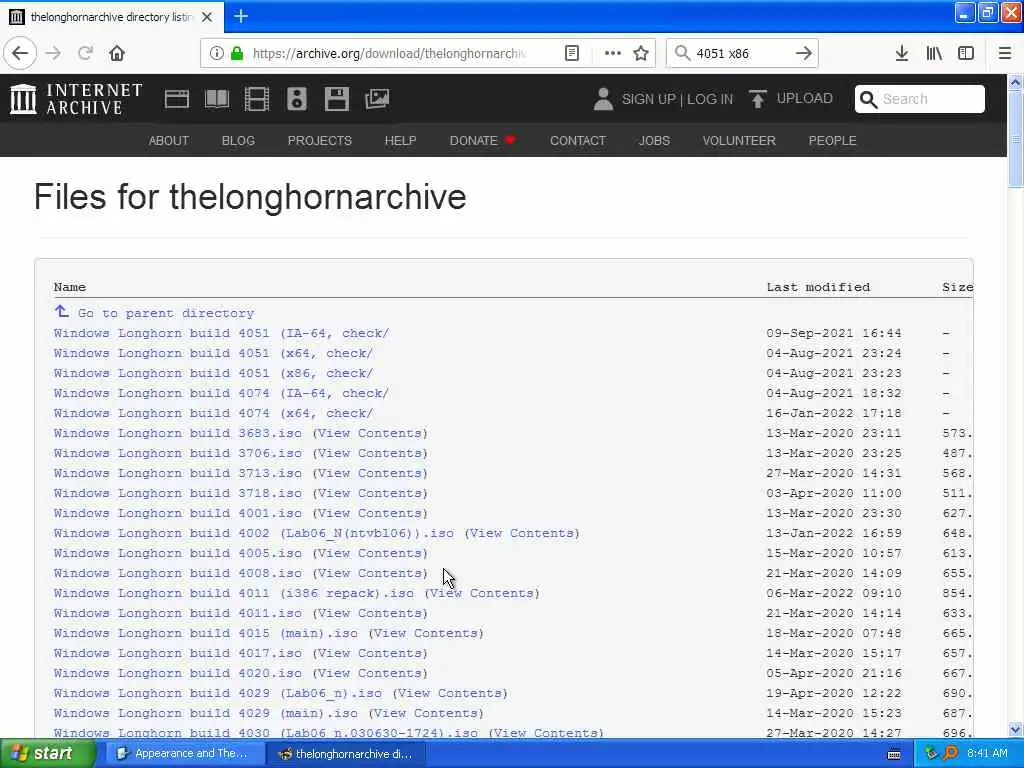Open the JOBS menu item

654,140
